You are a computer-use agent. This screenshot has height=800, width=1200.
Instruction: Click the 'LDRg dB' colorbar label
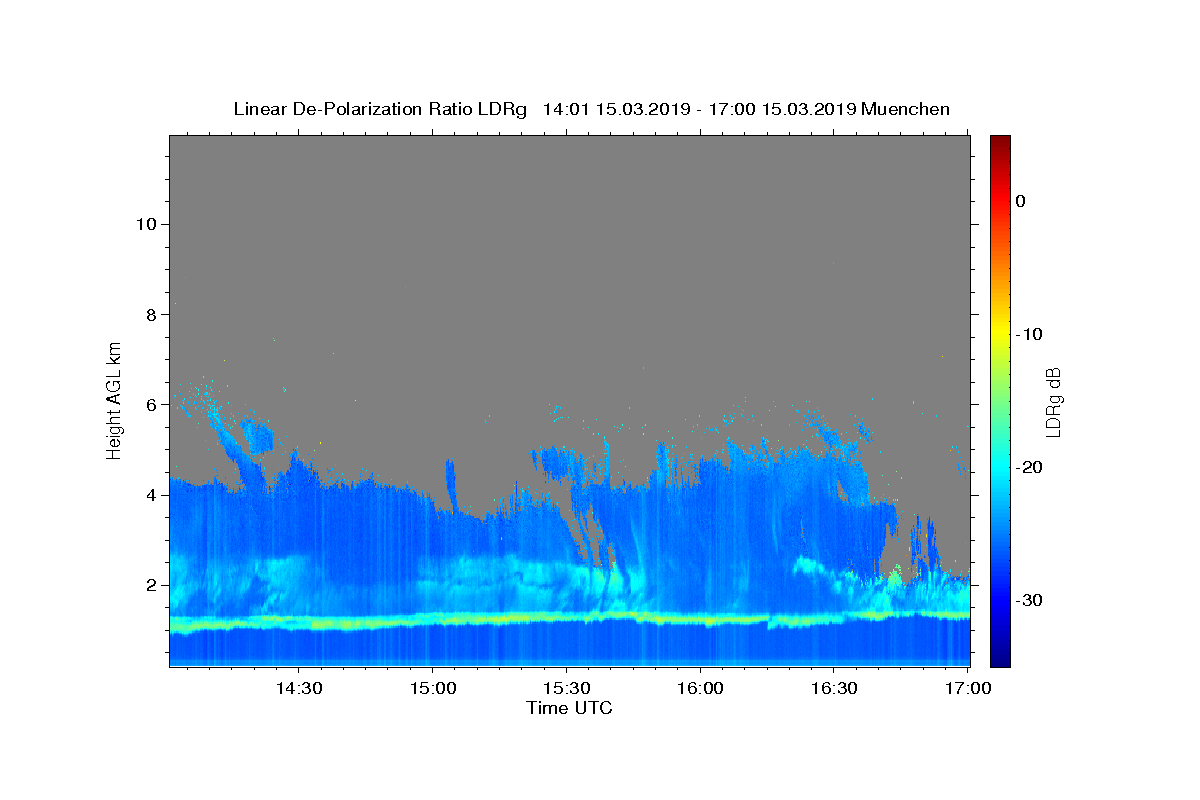[x=1052, y=401]
